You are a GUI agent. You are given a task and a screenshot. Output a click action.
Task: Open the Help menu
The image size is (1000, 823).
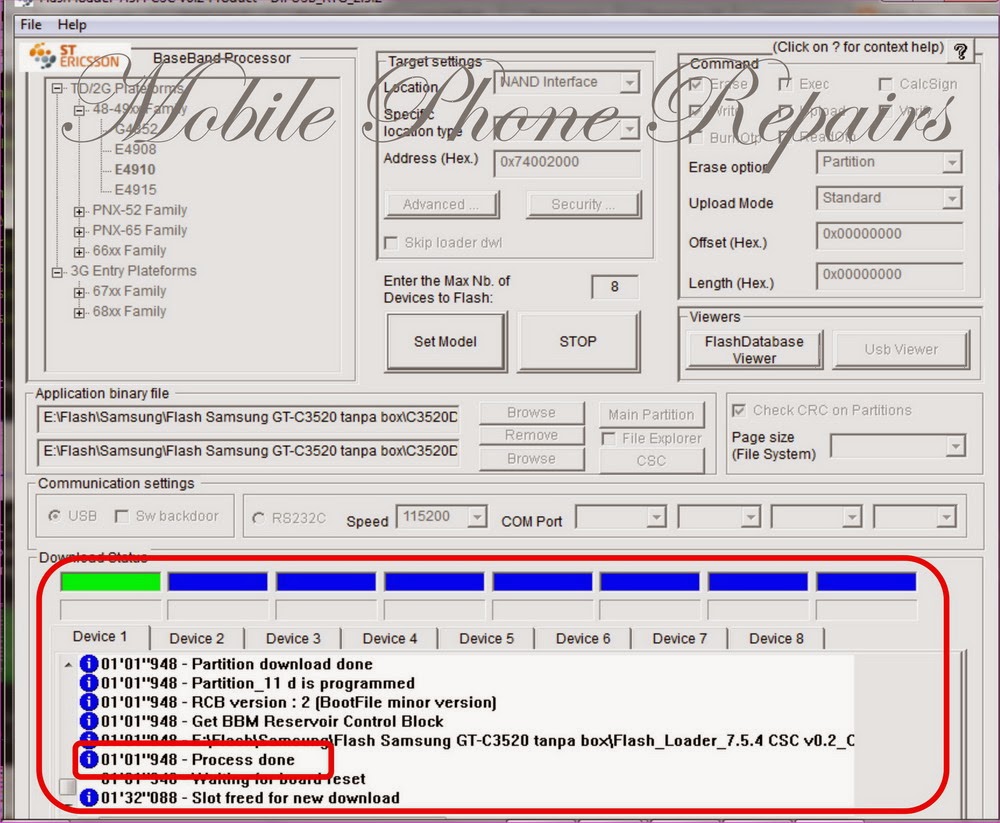[x=72, y=24]
